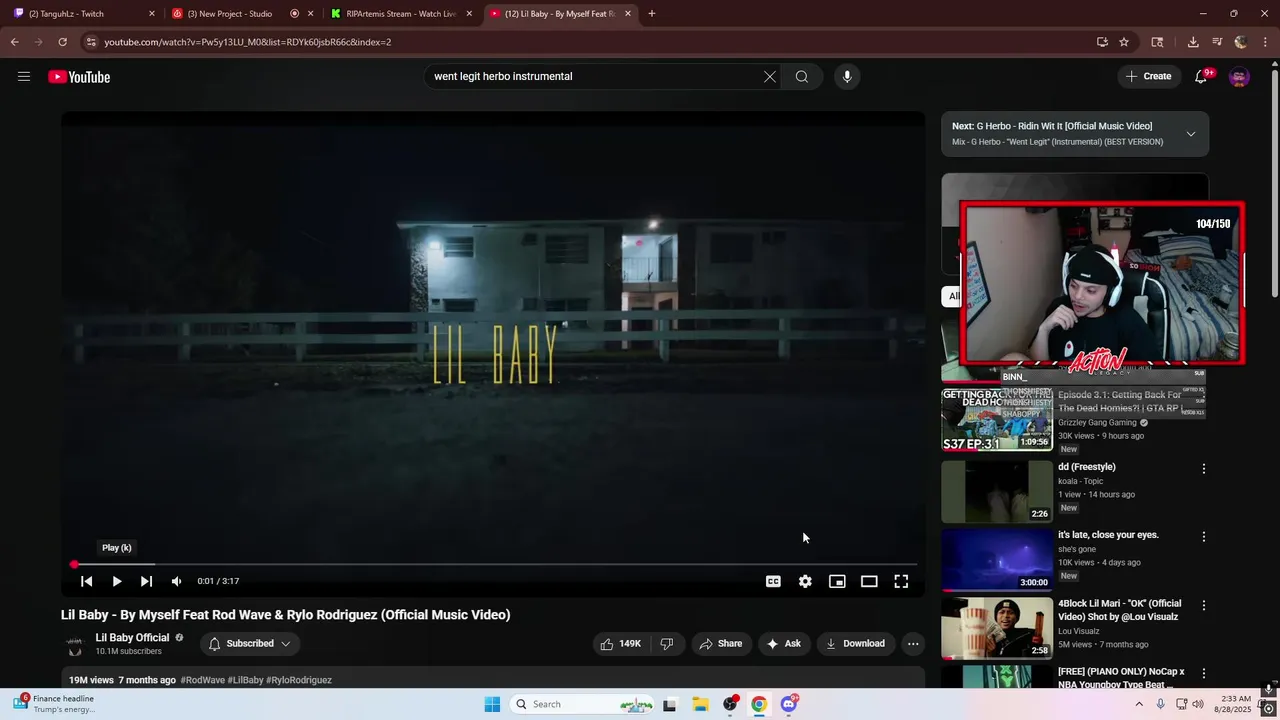
Task: Go back in browser history
Action: click(x=14, y=42)
